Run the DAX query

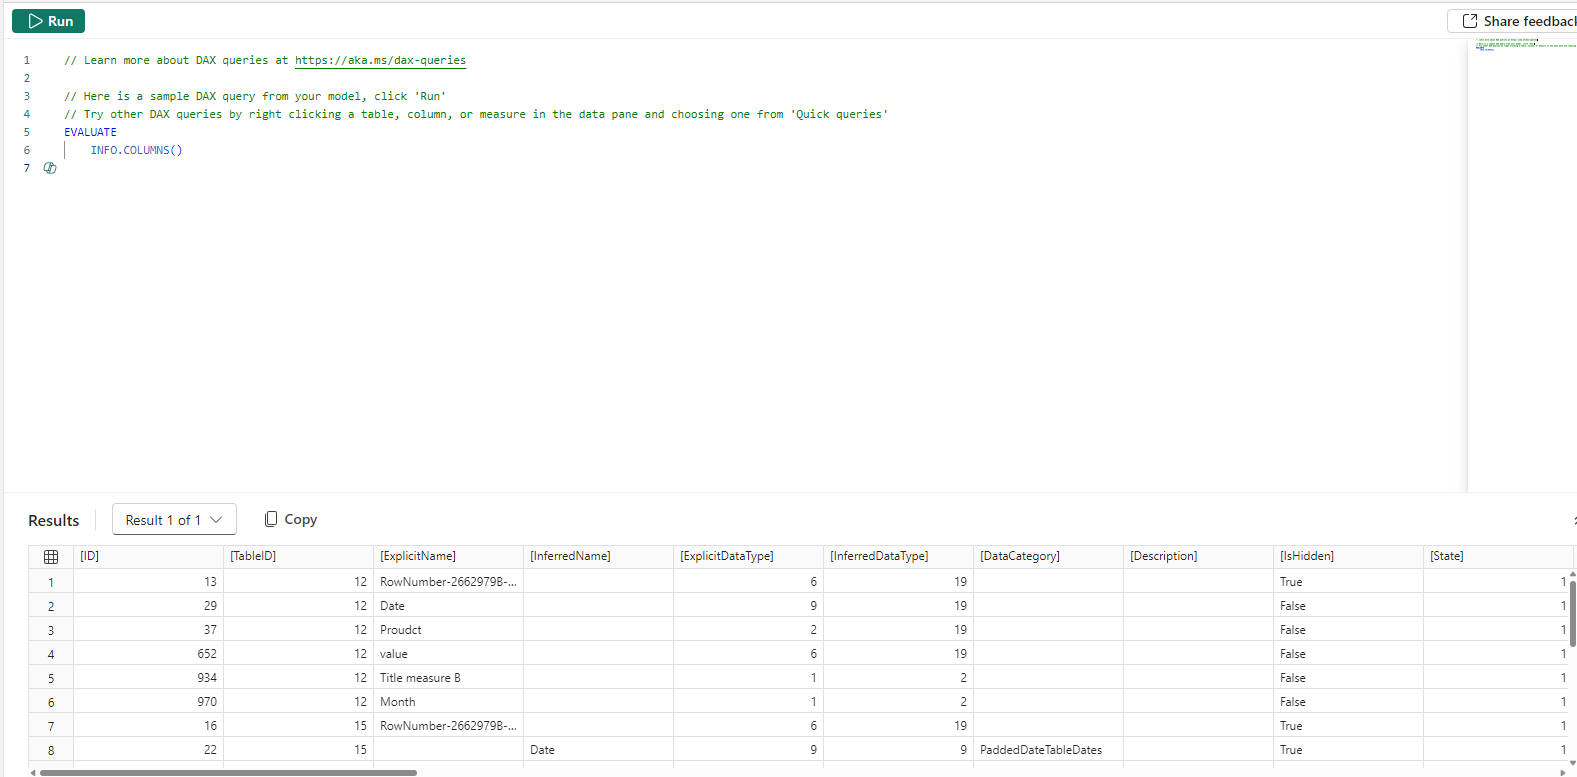48,21
